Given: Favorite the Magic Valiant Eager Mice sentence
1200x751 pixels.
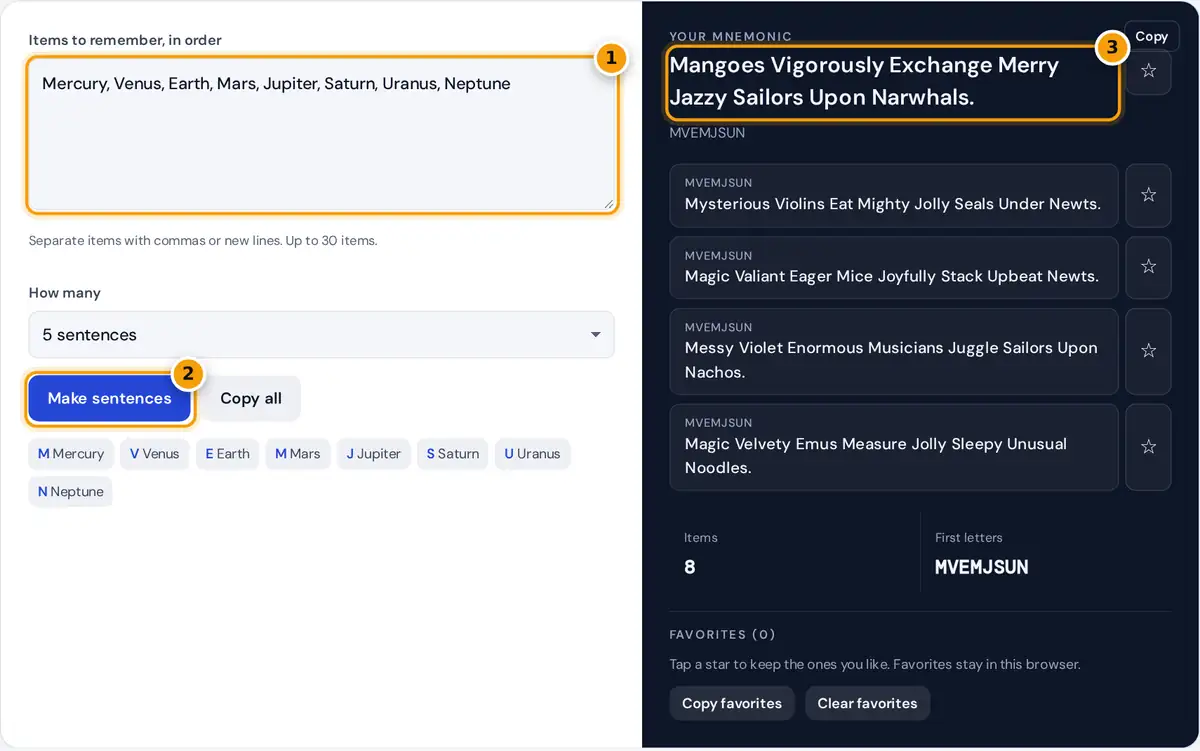Looking at the screenshot, I should [x=1148, y=268].
